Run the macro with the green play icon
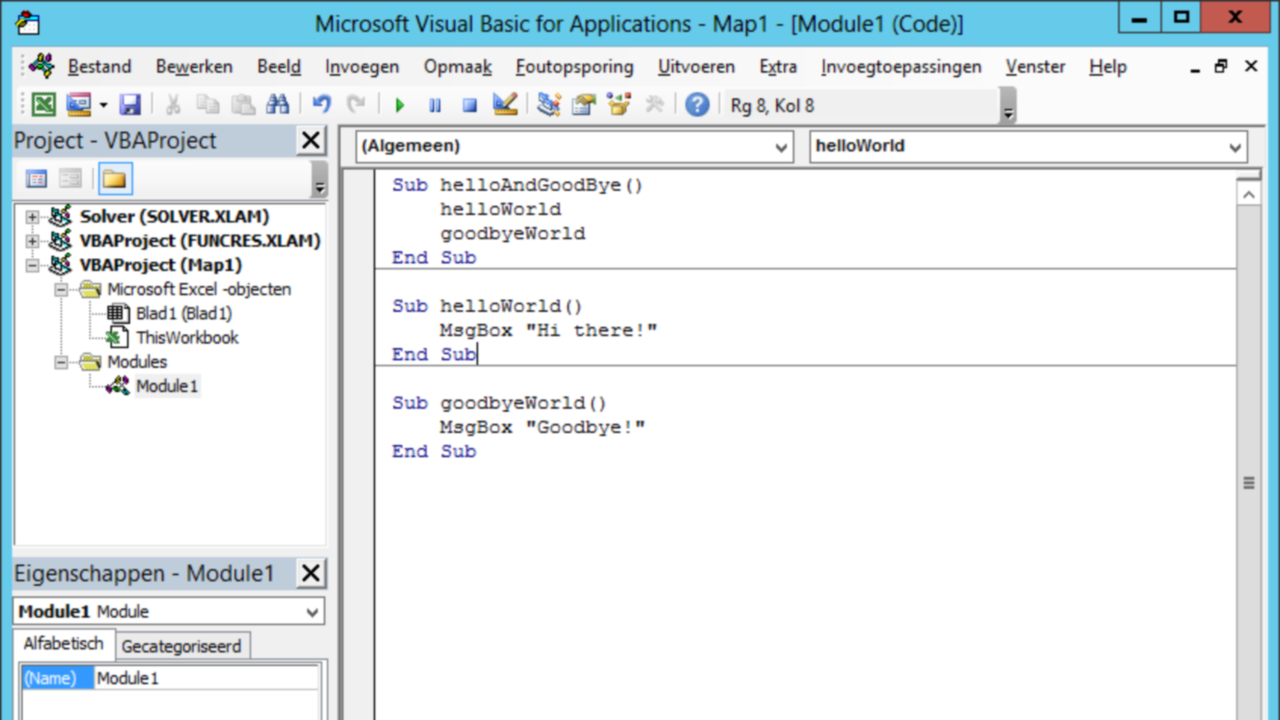 coord(400,105)
